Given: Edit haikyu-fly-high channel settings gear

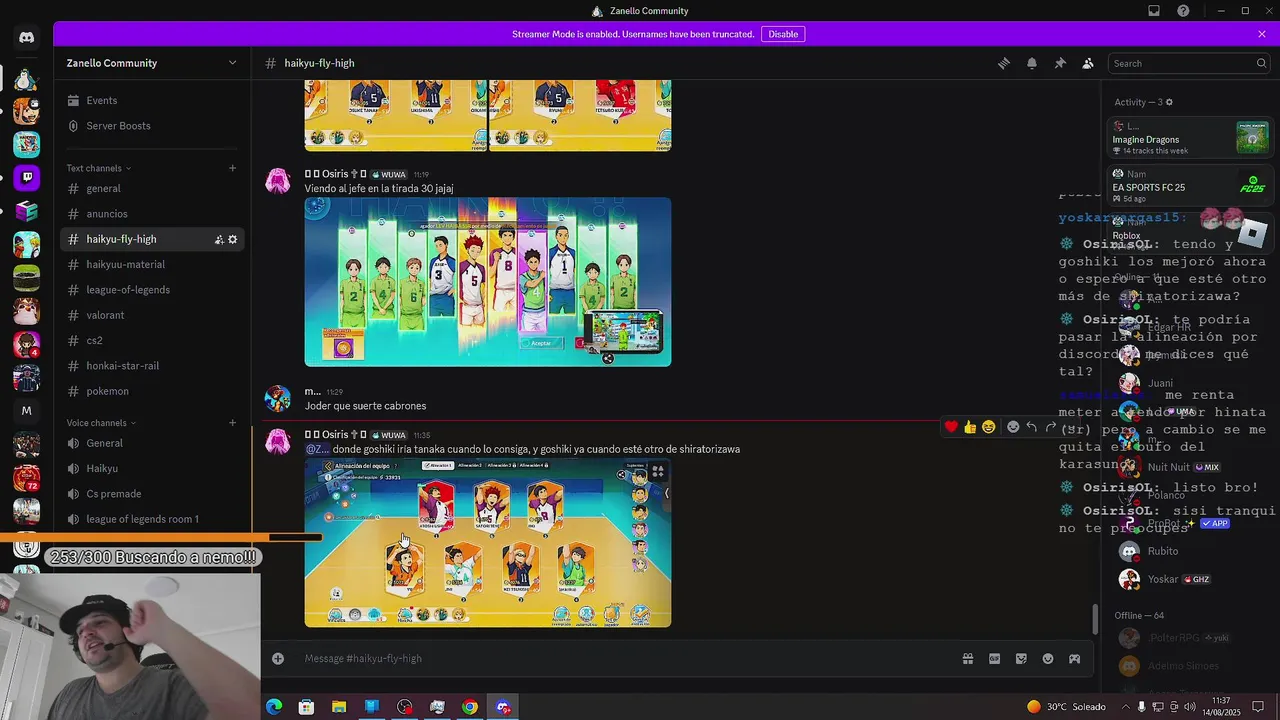Looking at the screenshot, I should coord(233,239).
